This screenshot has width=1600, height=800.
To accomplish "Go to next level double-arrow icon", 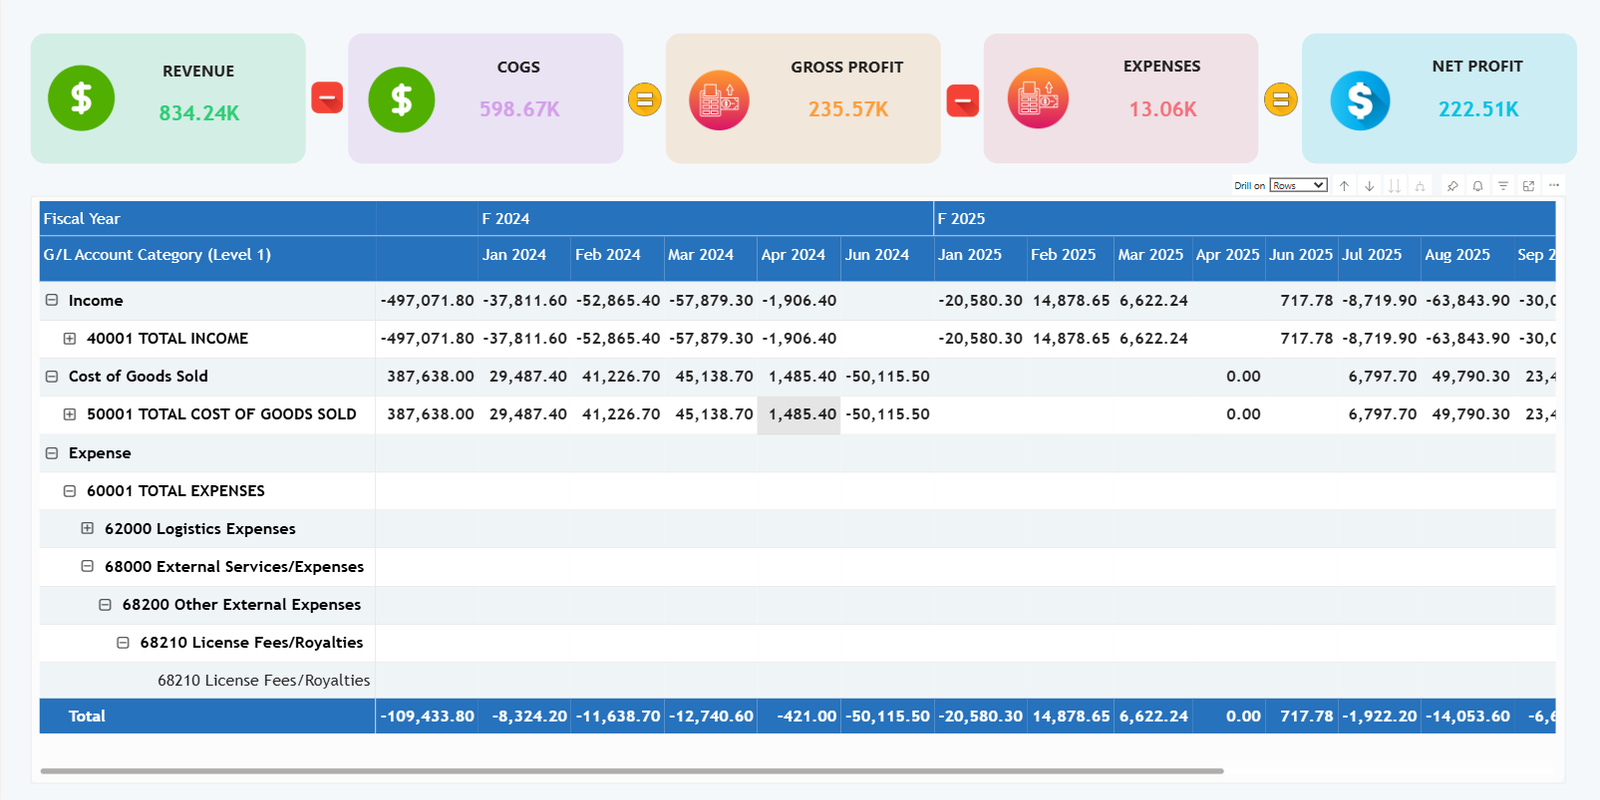I will 1394,186.
